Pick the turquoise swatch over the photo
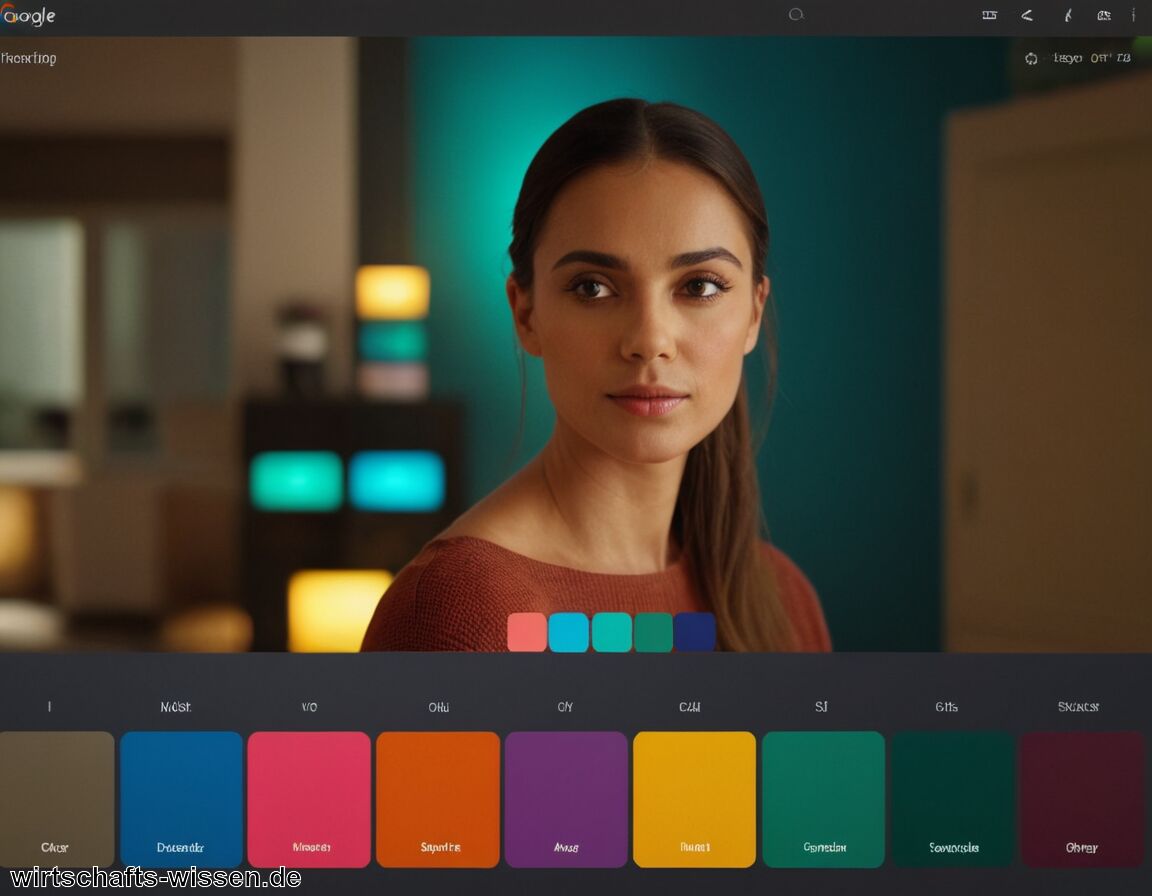This screenshot has height=896, width=1152. [x=611, y=632]
